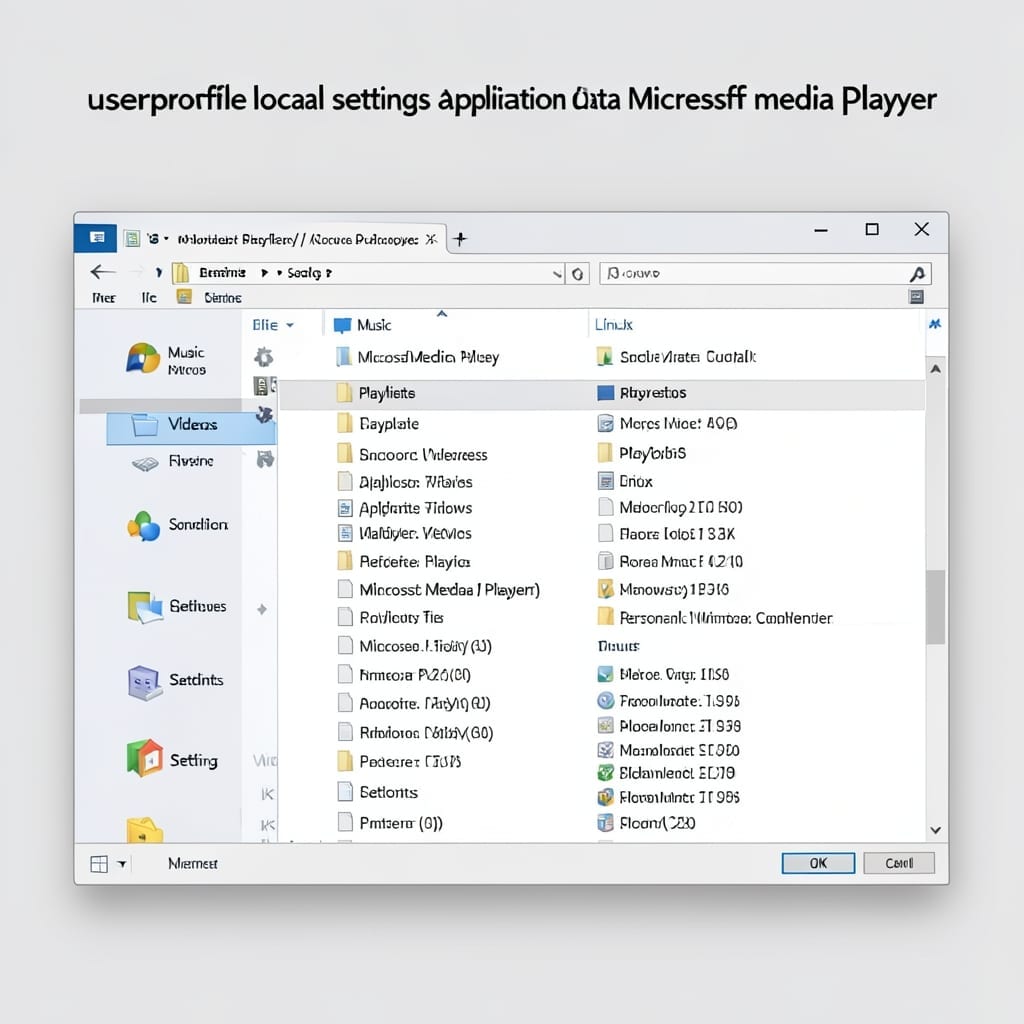1024x1024 pixels.
Task: Click the sort arrow above Music column
Action: coord(442,314)
